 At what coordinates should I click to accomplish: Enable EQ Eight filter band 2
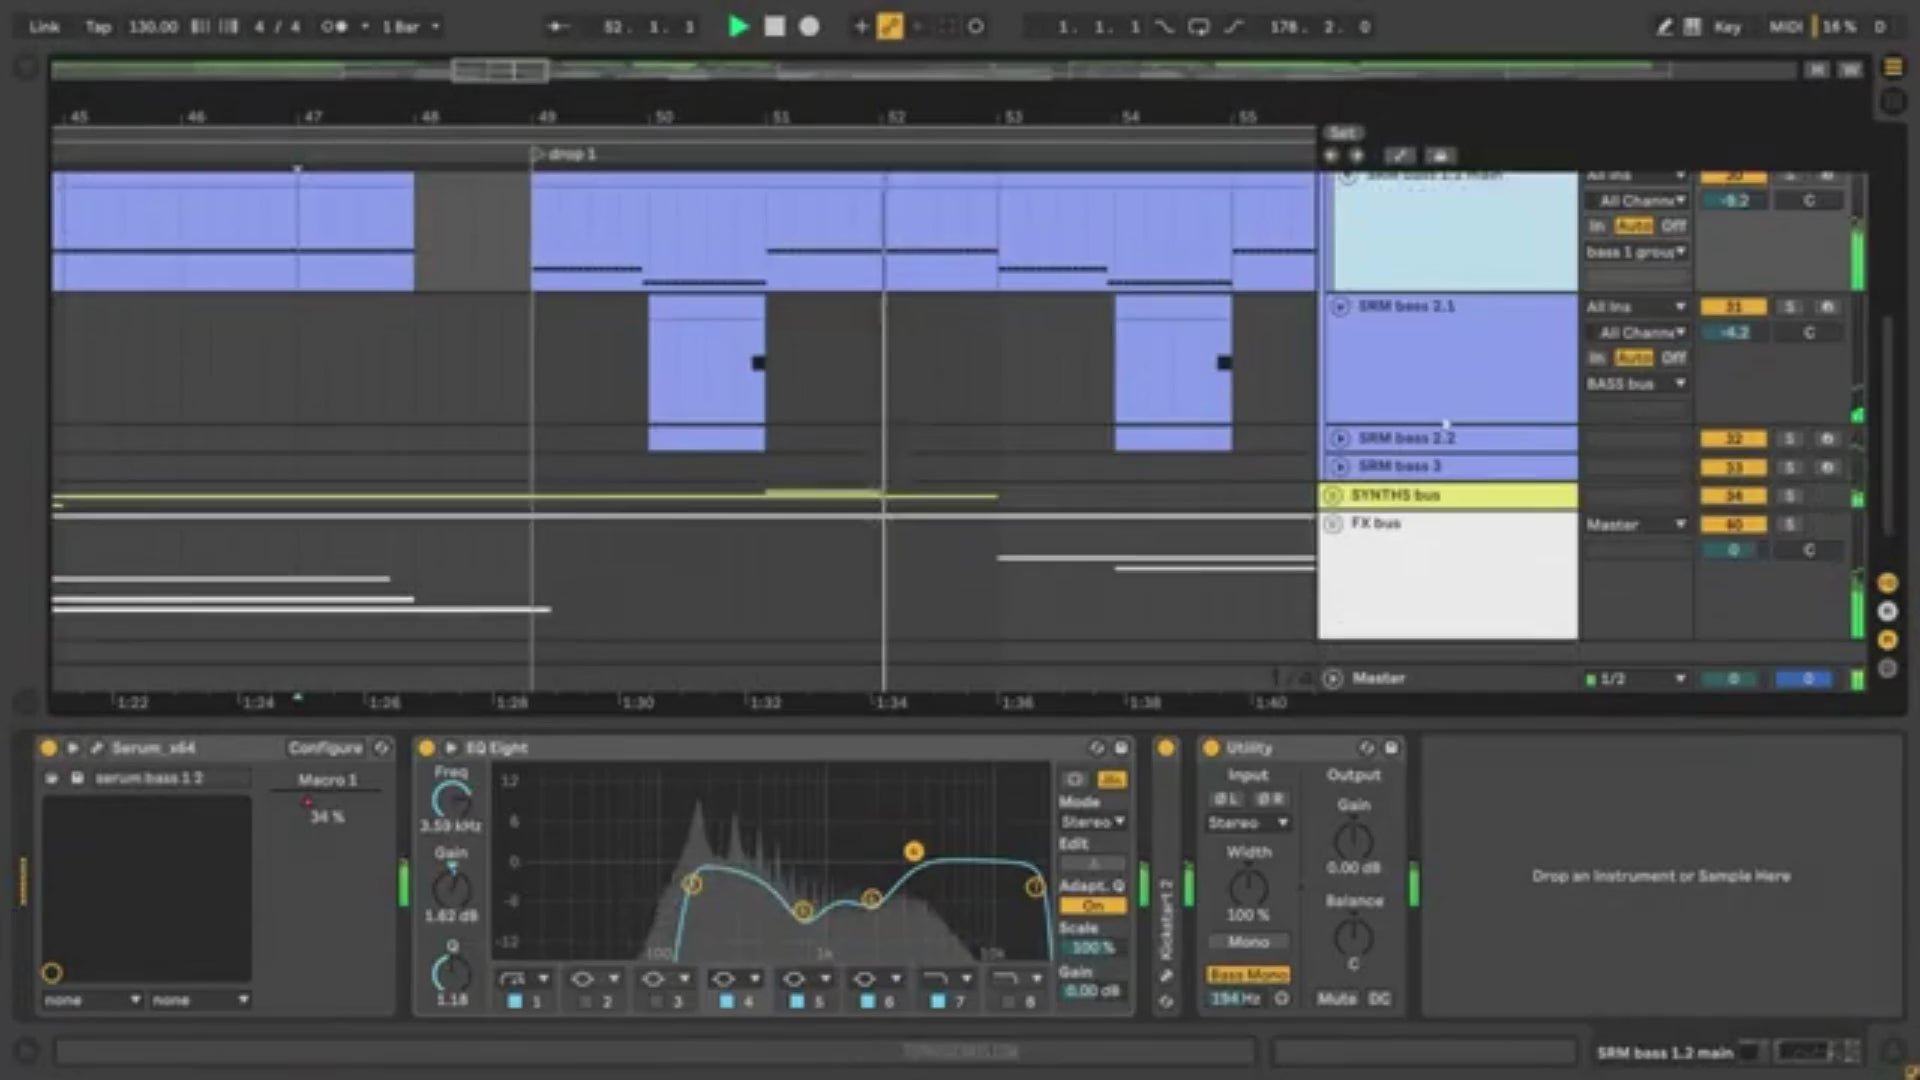[585, 1001]
